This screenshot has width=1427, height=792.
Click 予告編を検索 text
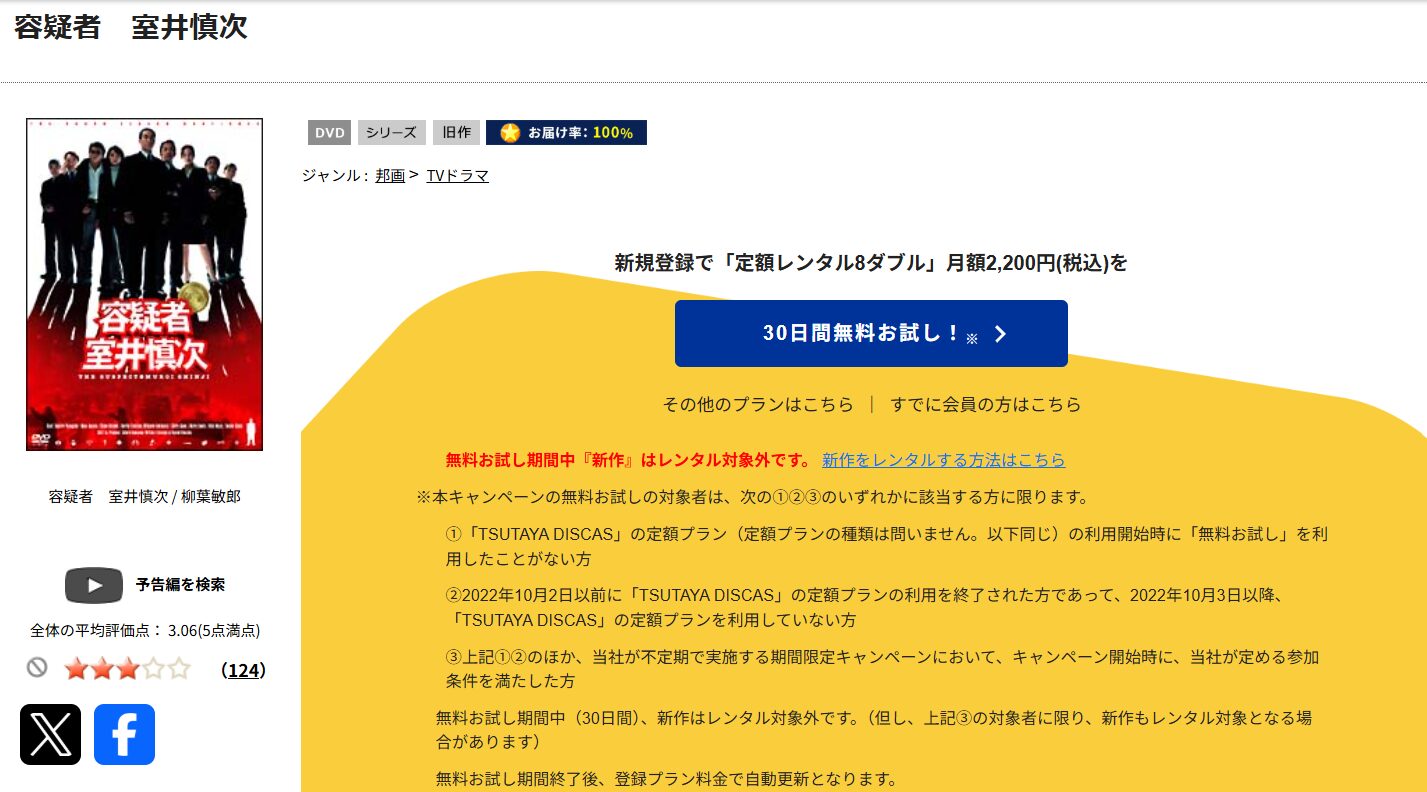click(180, 585)
